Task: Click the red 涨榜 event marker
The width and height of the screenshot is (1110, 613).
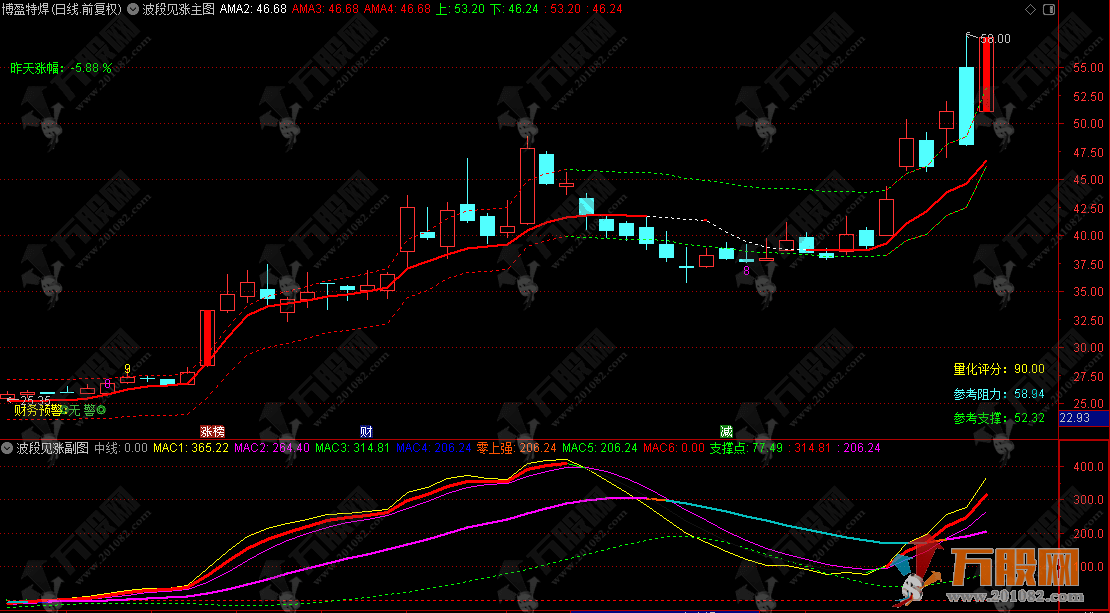Action: 212,431
